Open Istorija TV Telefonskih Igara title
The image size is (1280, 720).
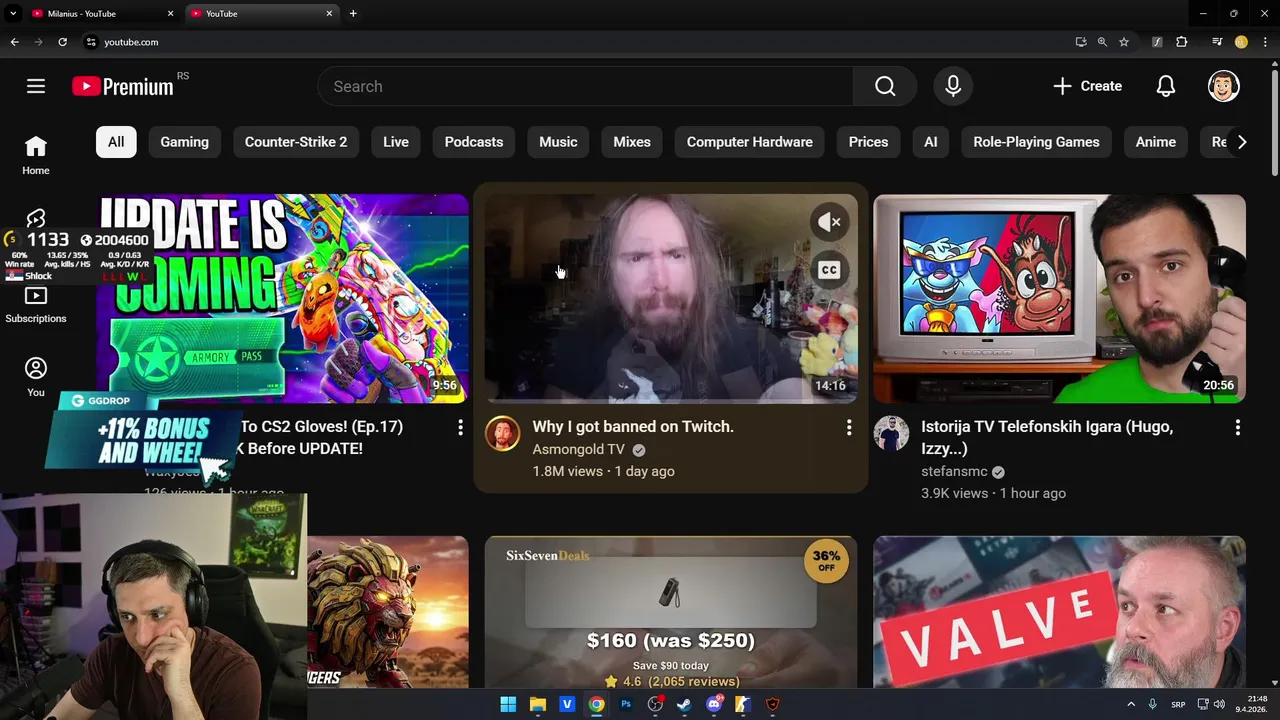click(x=1047, y=437)
